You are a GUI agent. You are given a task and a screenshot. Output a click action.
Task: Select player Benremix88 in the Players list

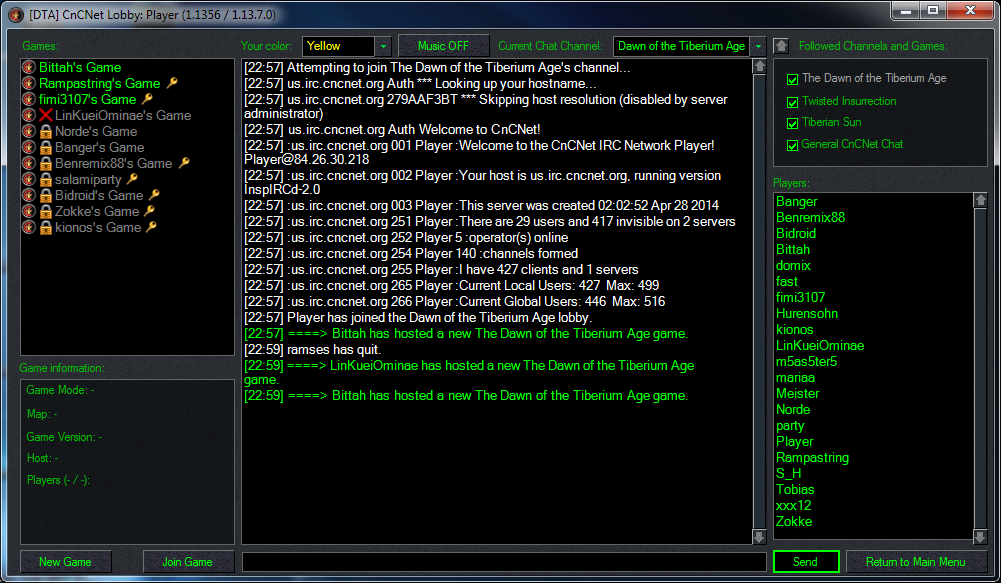[810, 218]
